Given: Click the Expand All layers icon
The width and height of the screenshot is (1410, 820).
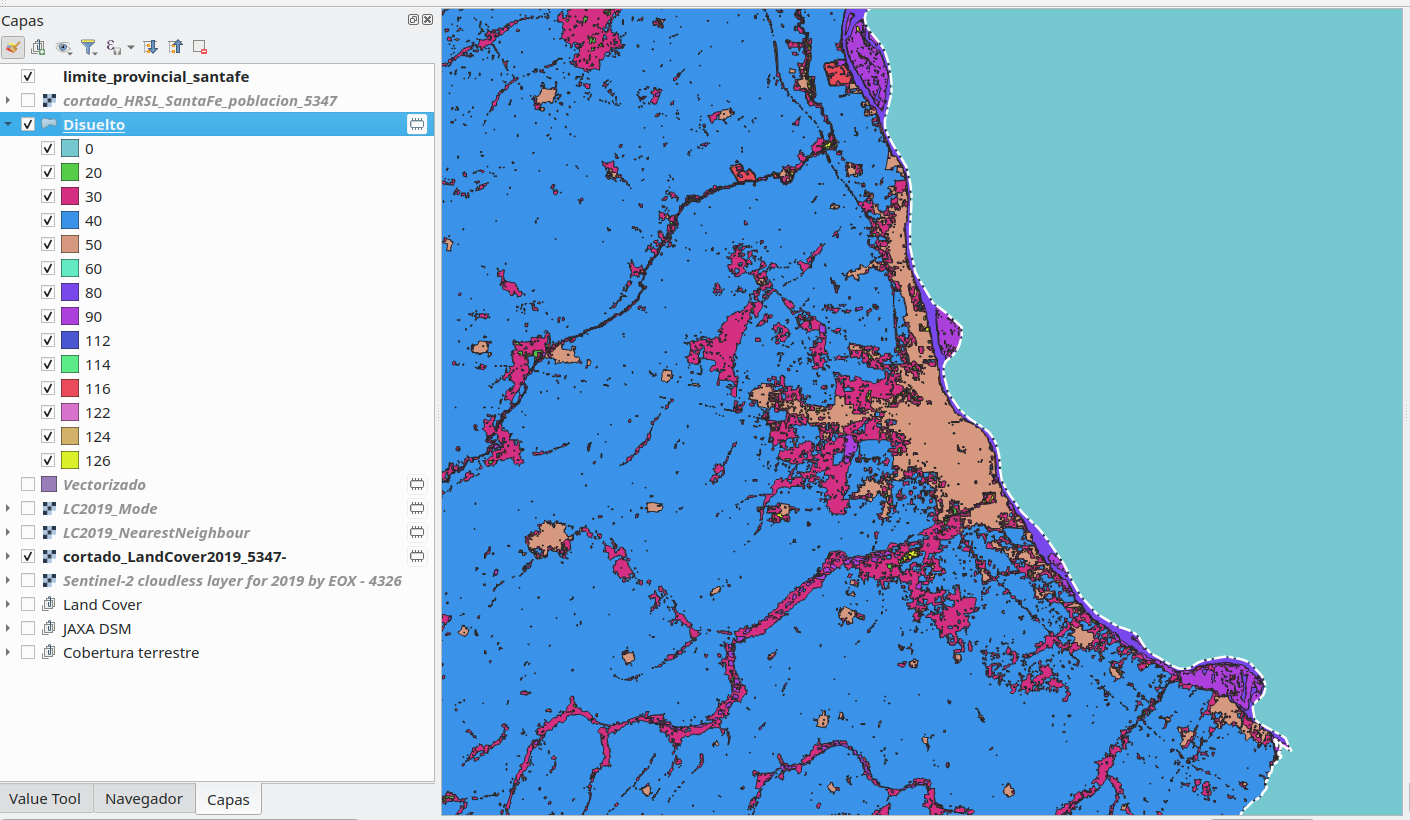Looking at the screenshot, I should [x=150, y=47].
